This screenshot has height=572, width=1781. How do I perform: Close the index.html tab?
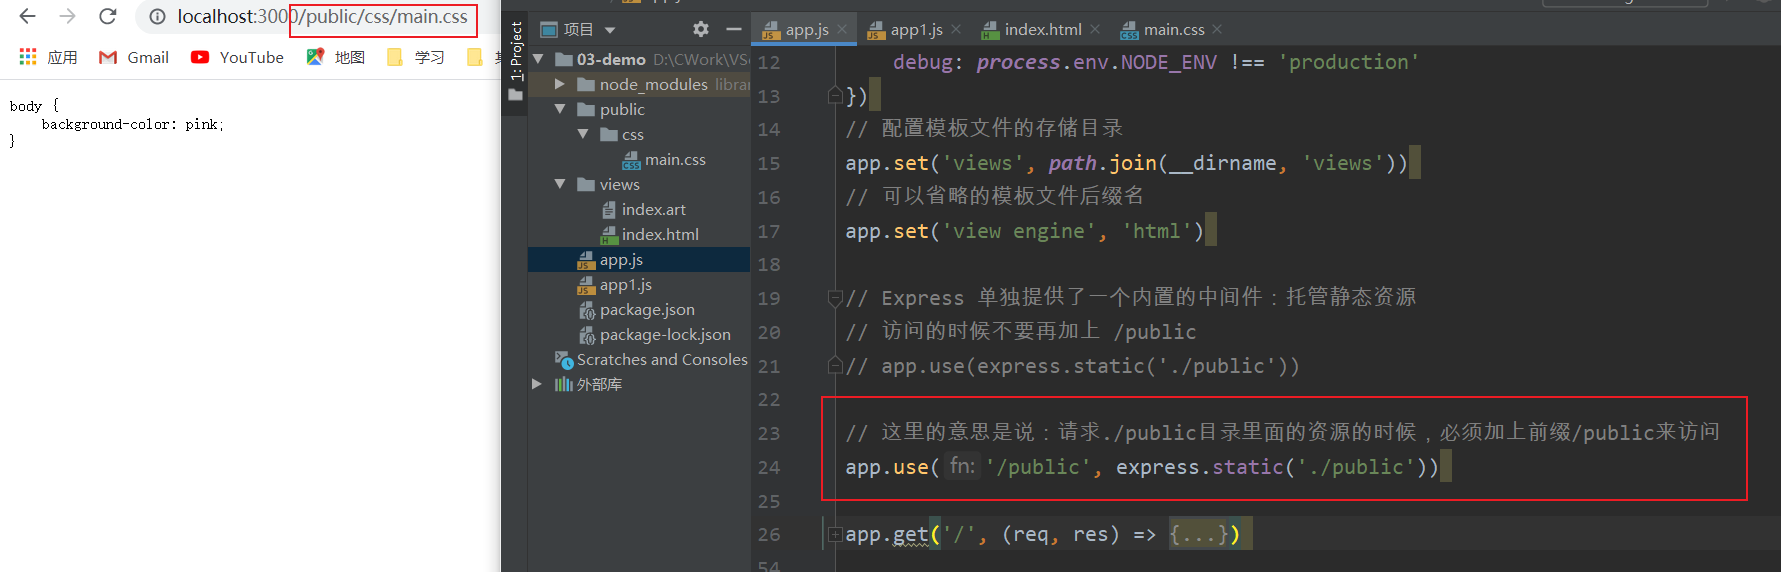pos(1096,30)
